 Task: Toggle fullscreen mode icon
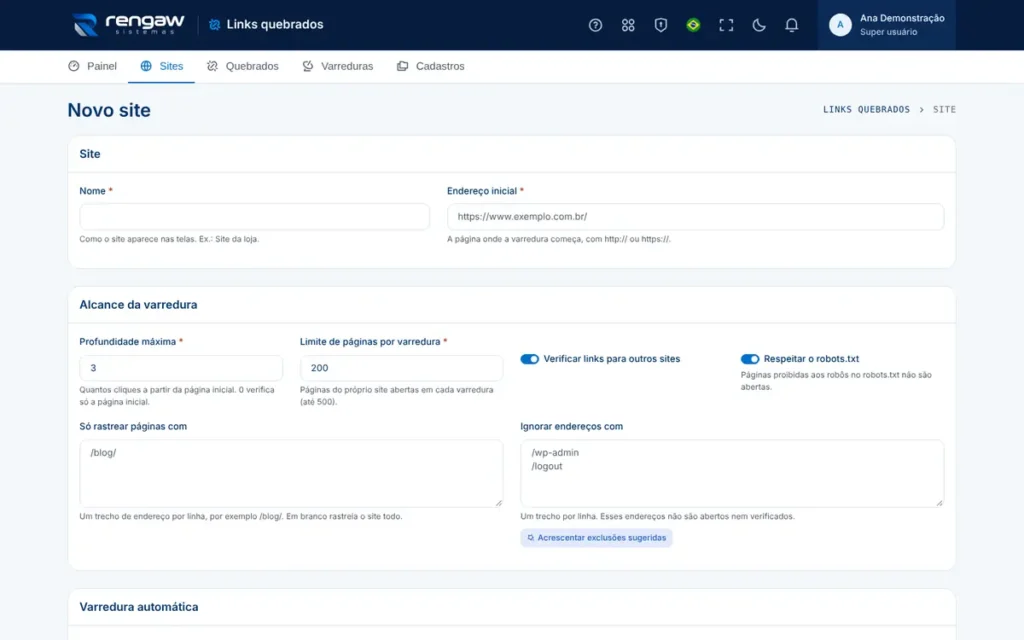coord(726,25)
